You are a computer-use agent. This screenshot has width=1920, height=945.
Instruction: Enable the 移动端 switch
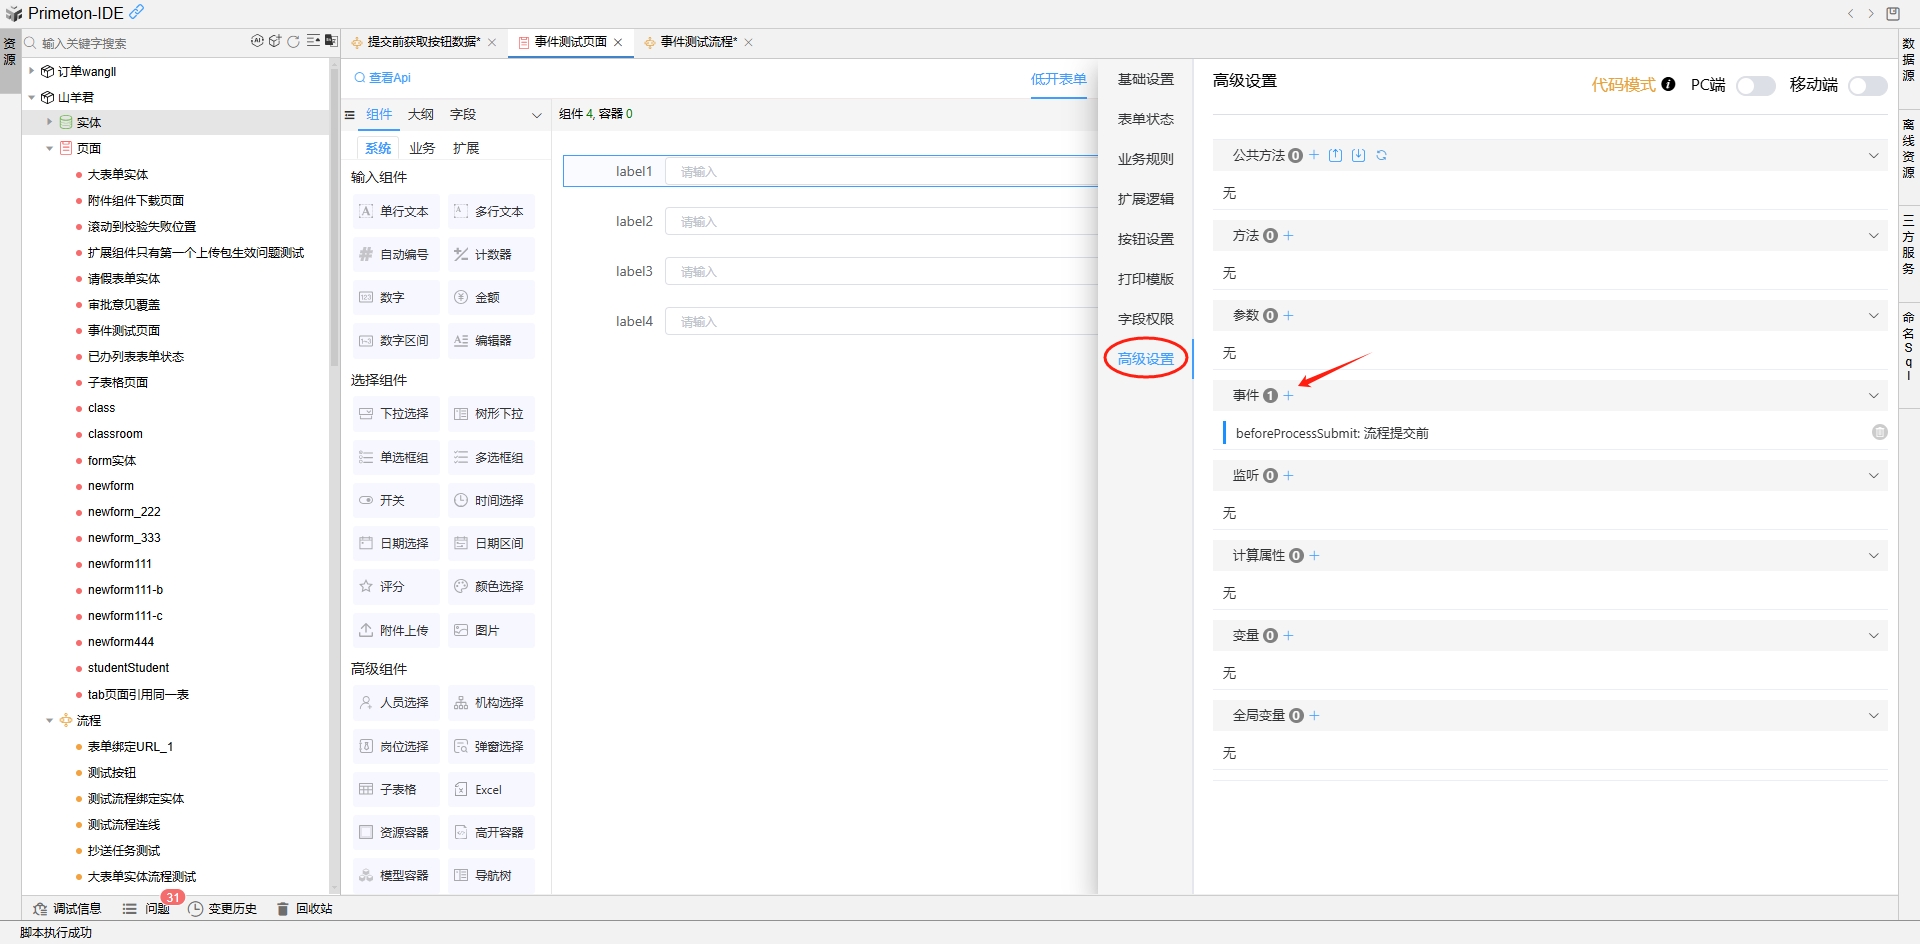click(x=1867, y=86)
